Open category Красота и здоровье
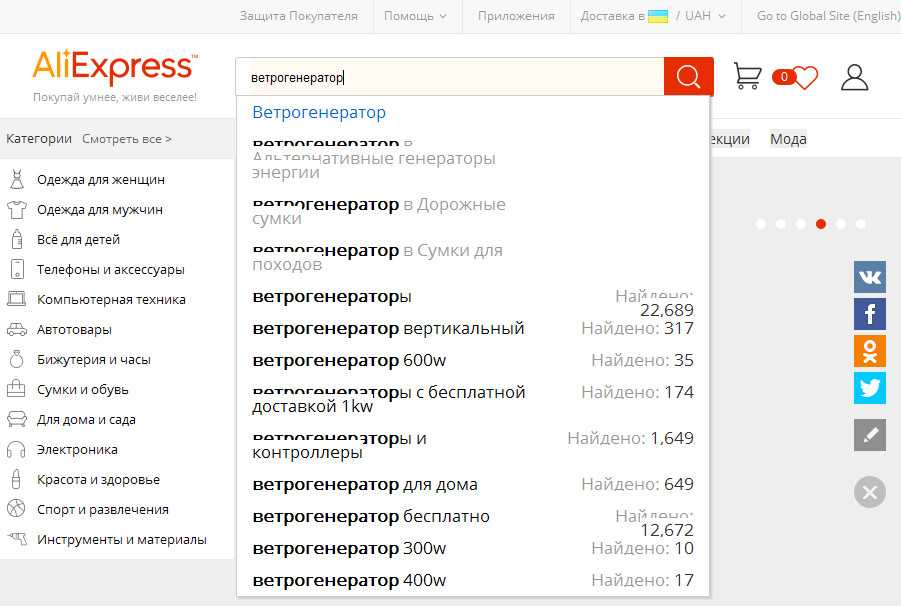 [98, 480]
